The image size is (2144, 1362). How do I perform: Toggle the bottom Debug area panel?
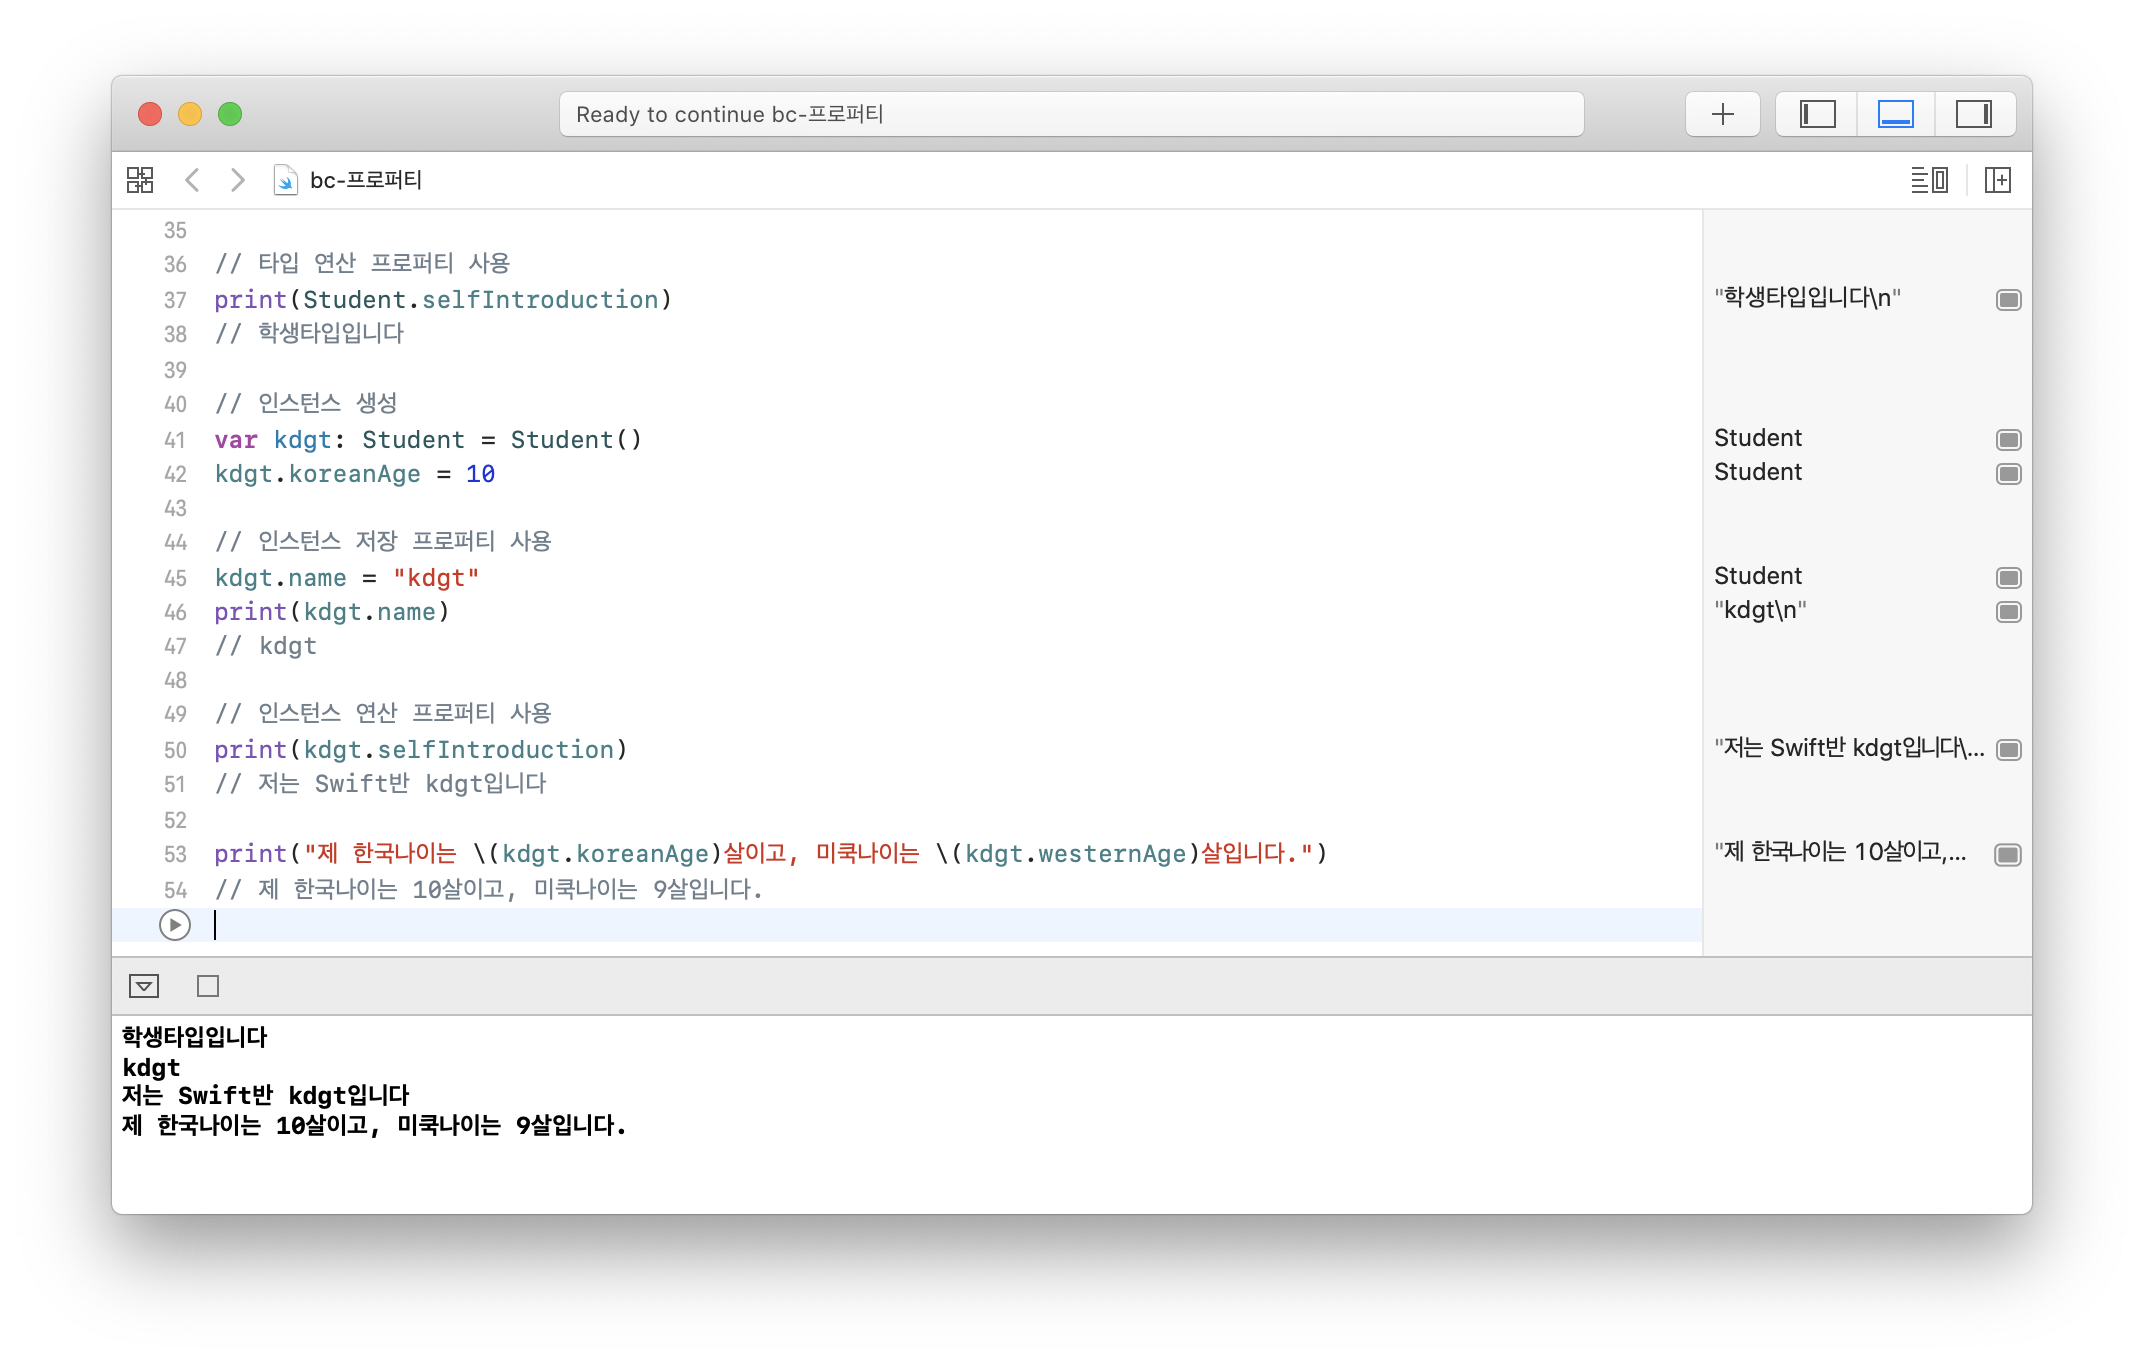(x=1895, y=114)
